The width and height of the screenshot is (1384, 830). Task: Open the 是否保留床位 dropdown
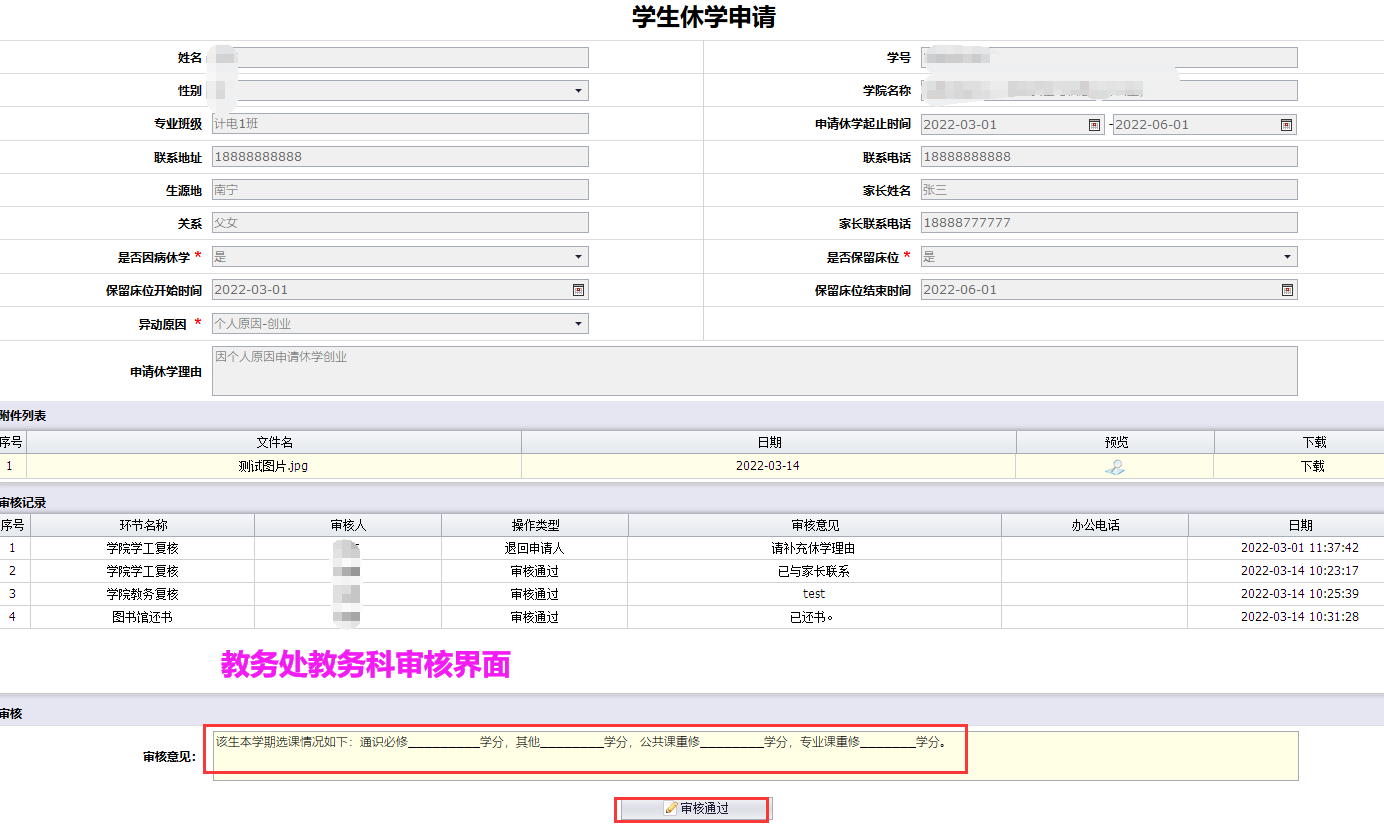tap(1287, 257)
